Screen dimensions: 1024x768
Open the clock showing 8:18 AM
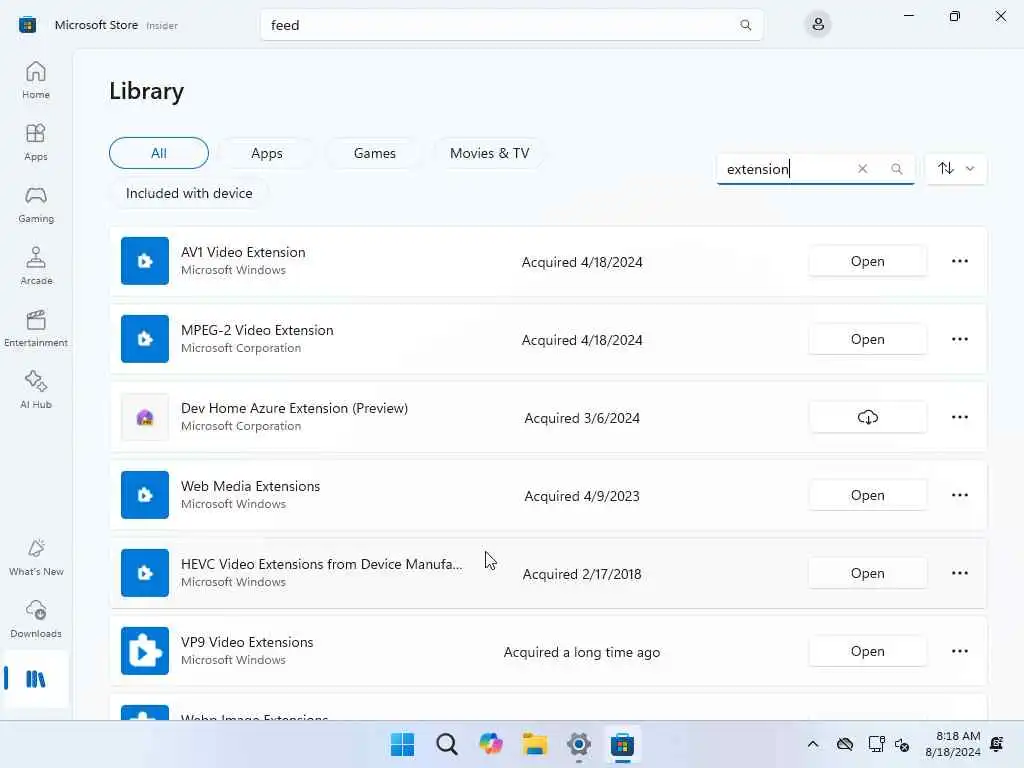[x=952, y=744]
